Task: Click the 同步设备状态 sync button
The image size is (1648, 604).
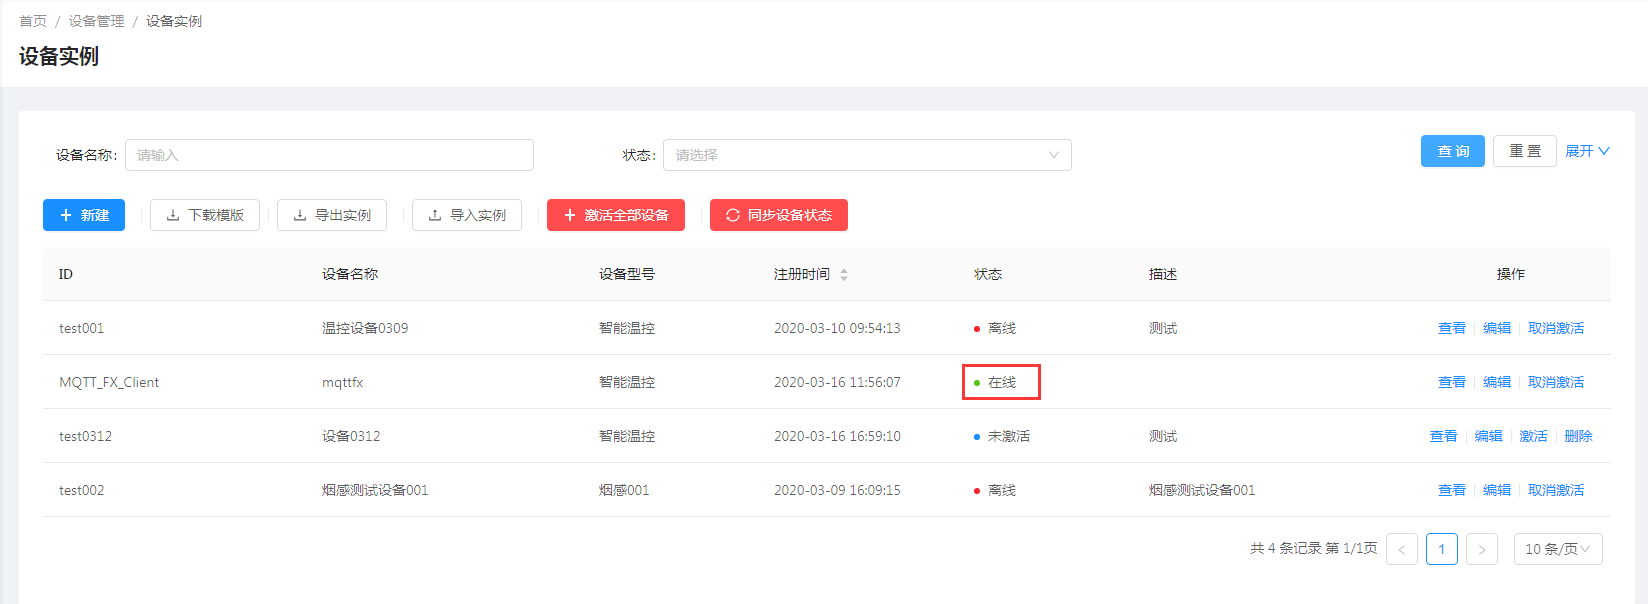Action: pos(779,215)
